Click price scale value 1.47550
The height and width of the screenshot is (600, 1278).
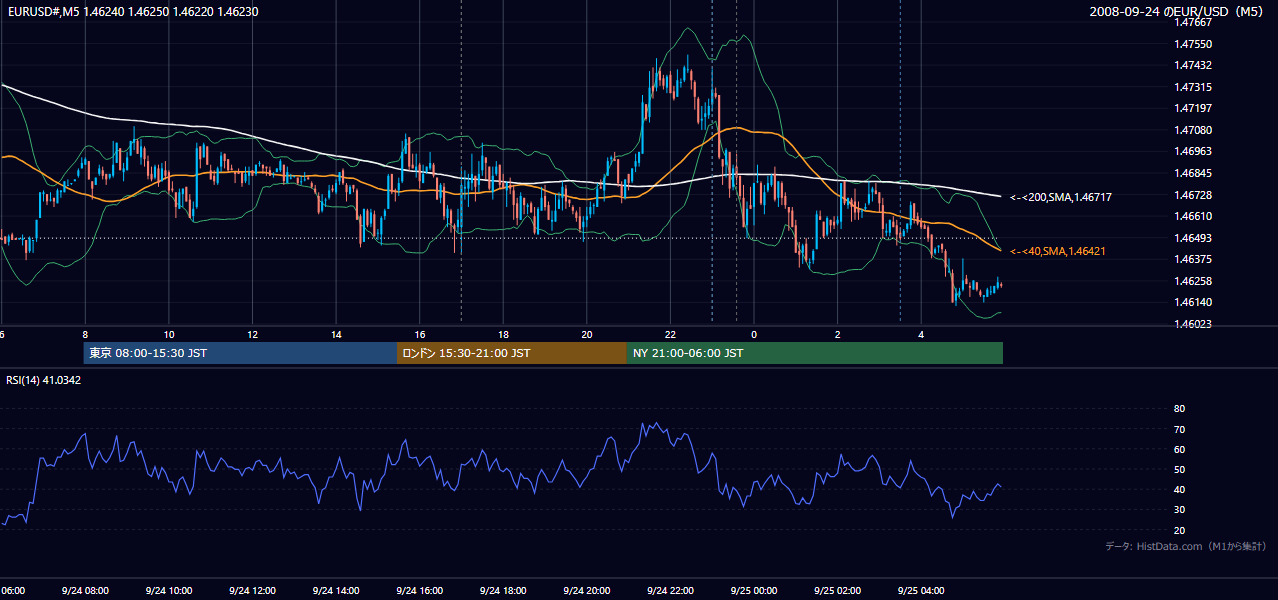point(1192,44)
